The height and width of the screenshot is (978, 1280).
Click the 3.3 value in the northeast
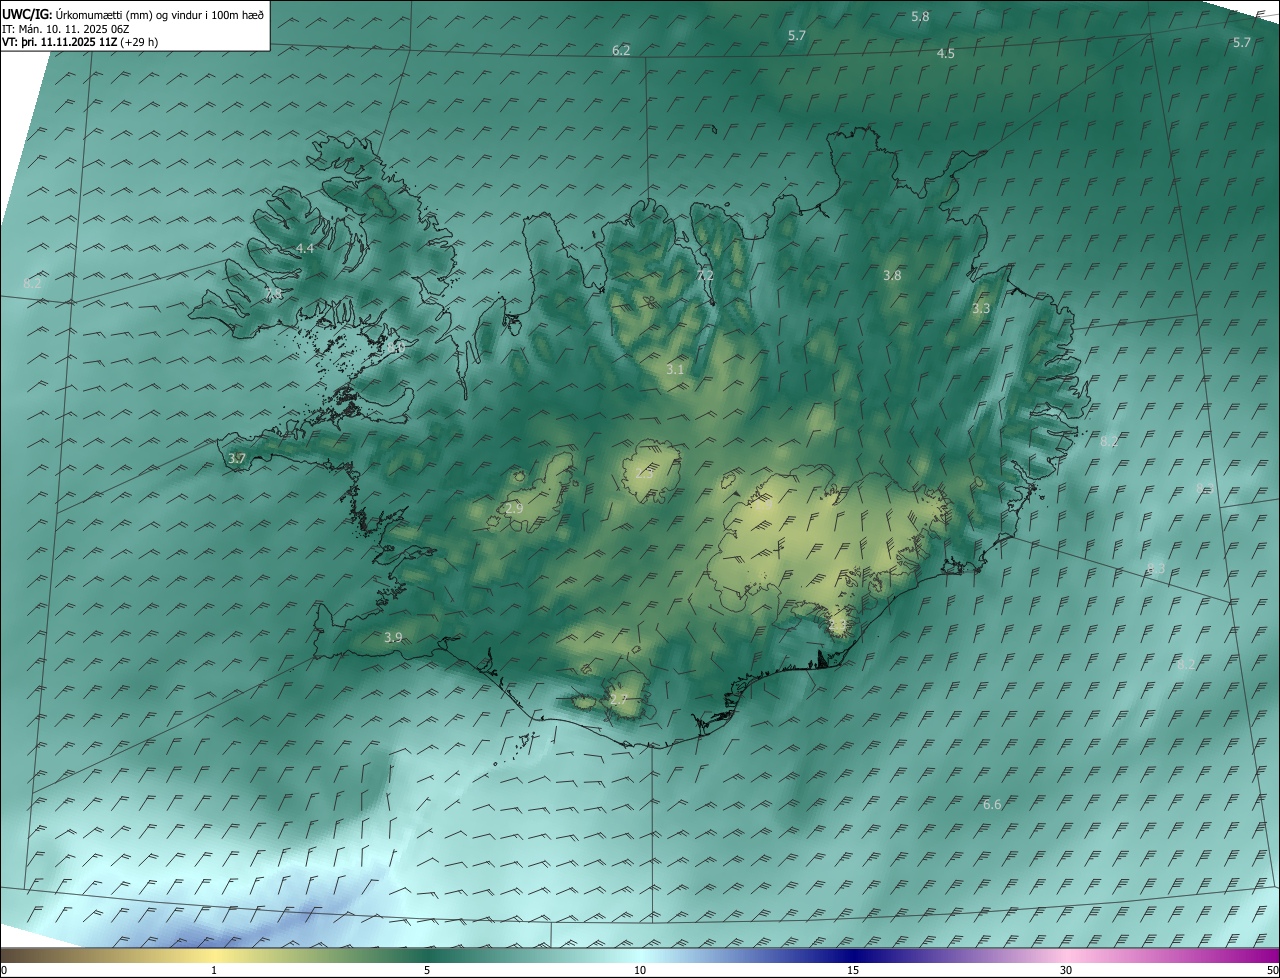pyautogui.click(x=981, y=308)
